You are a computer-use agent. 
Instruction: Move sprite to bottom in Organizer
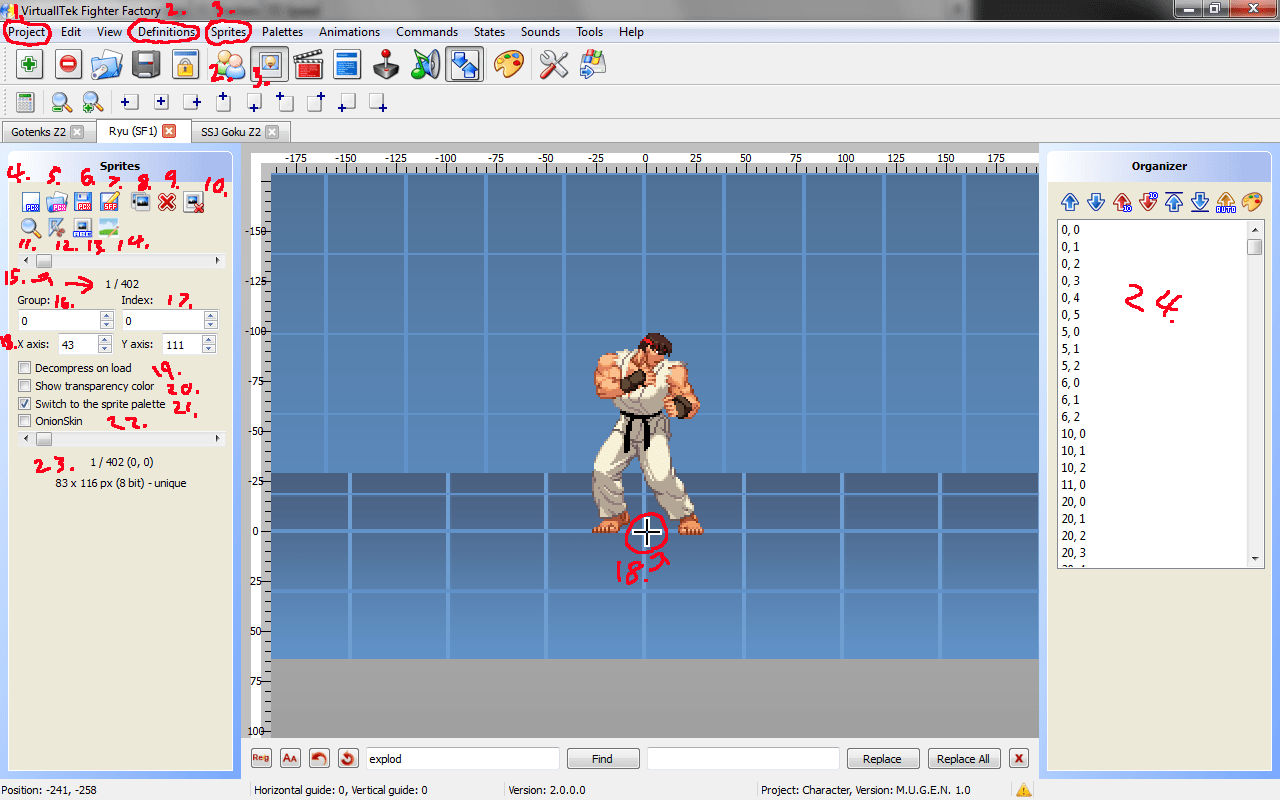[1200, 202]
